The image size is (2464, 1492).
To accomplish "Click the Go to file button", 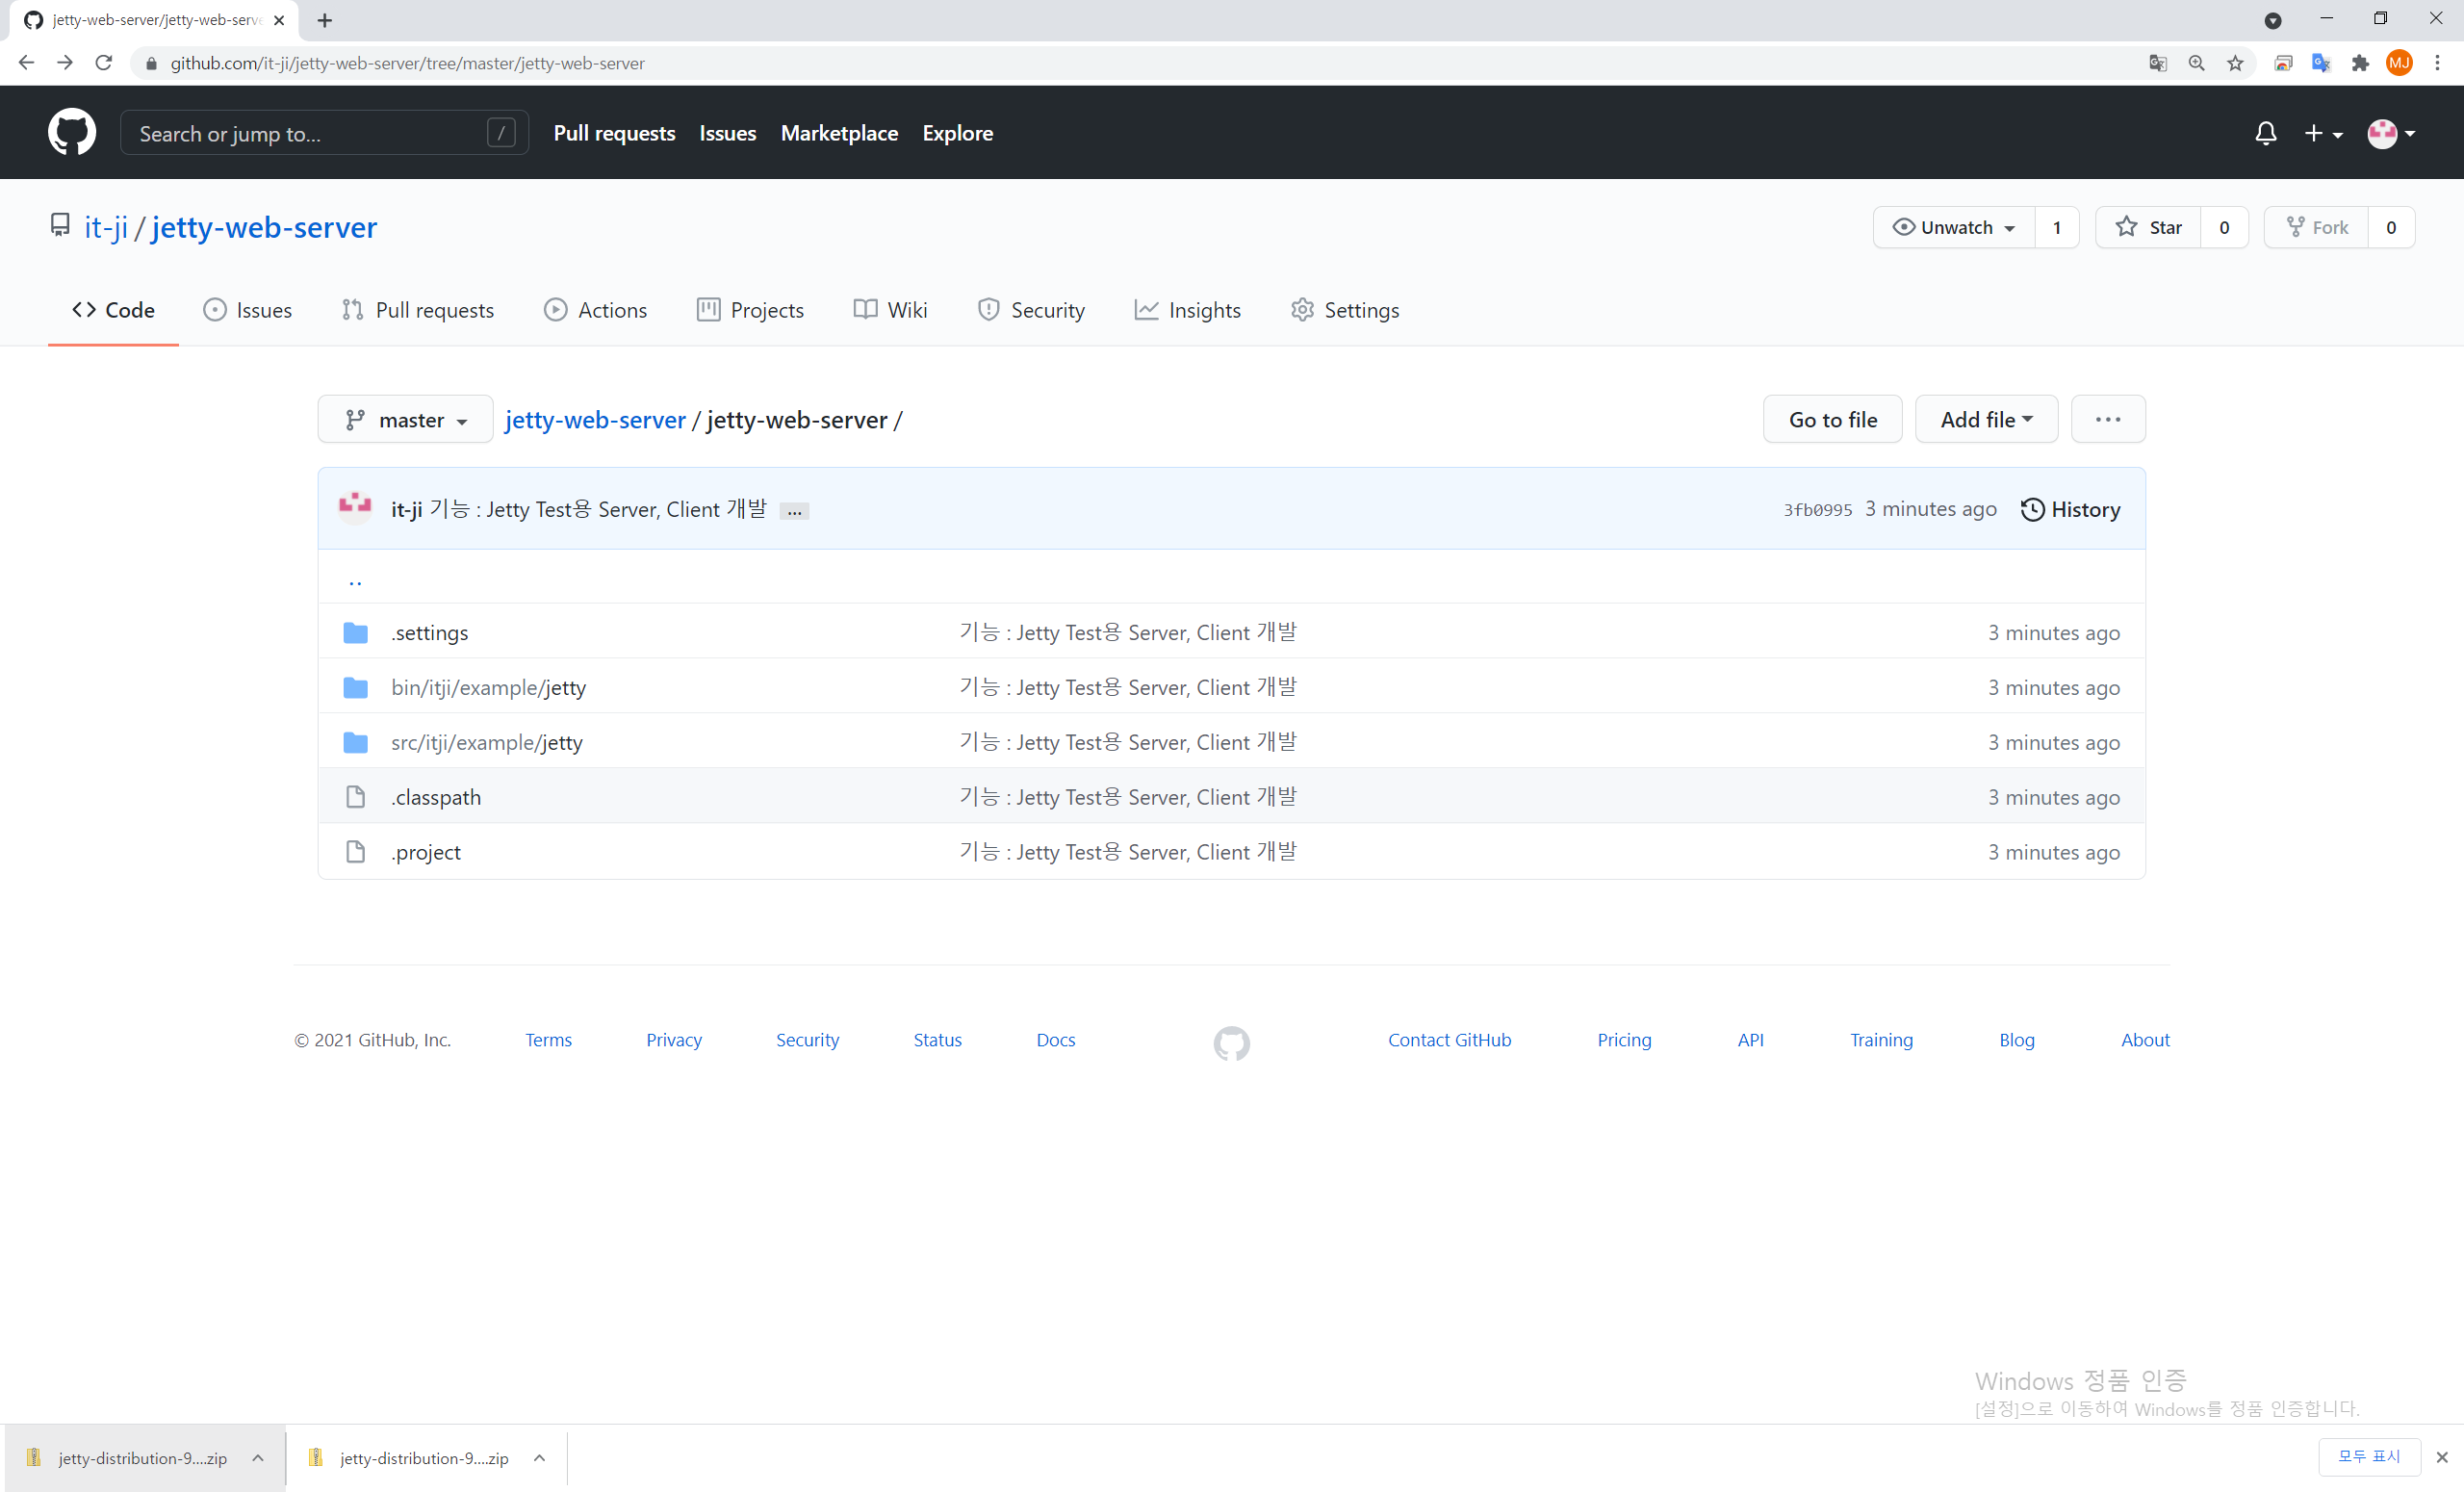I will click(1831, 420).
